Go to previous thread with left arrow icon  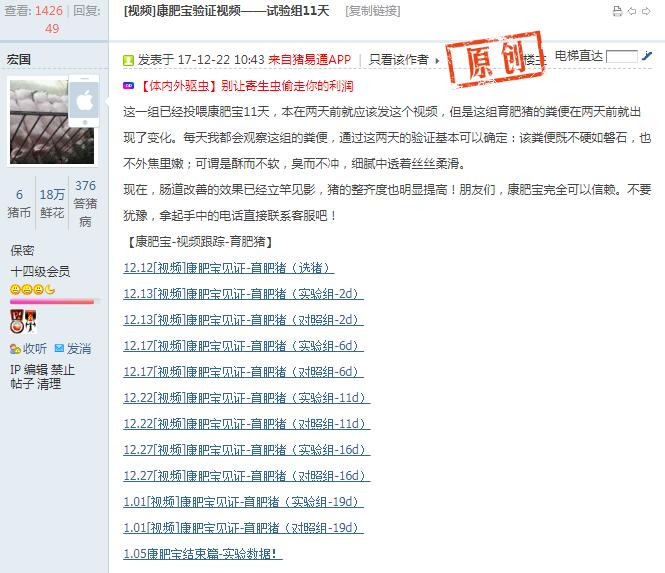[632, 11]
